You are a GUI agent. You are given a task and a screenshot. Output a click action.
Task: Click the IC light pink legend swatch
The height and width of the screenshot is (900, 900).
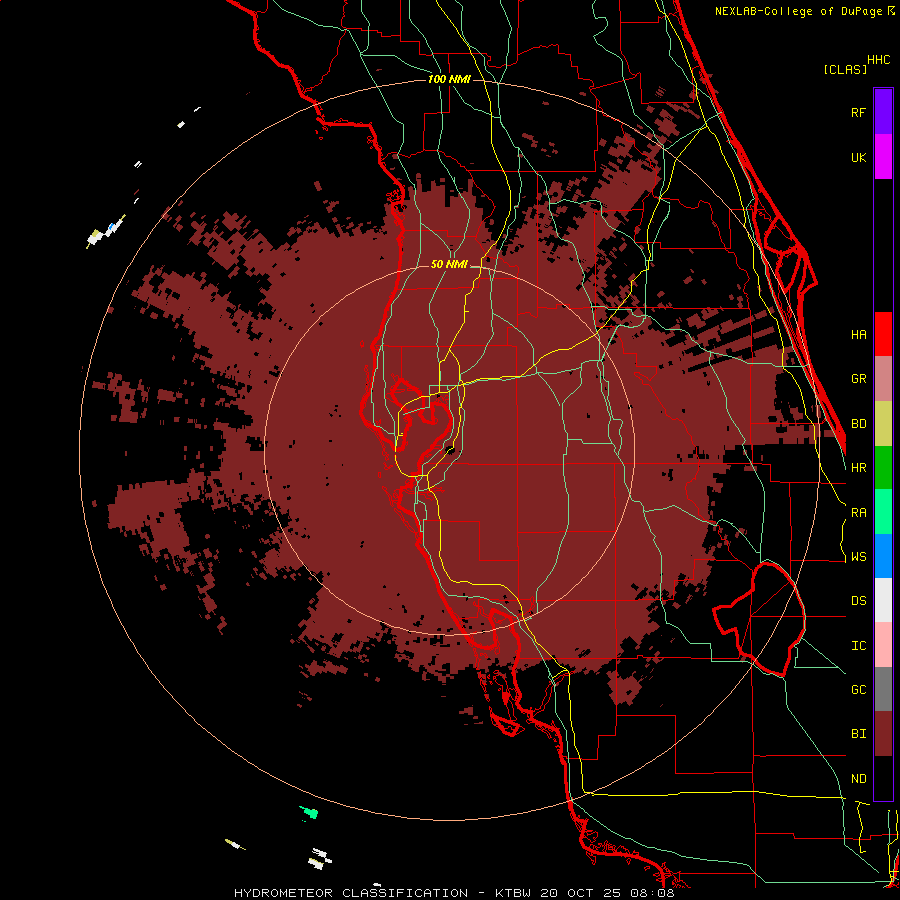pos(883,646)
